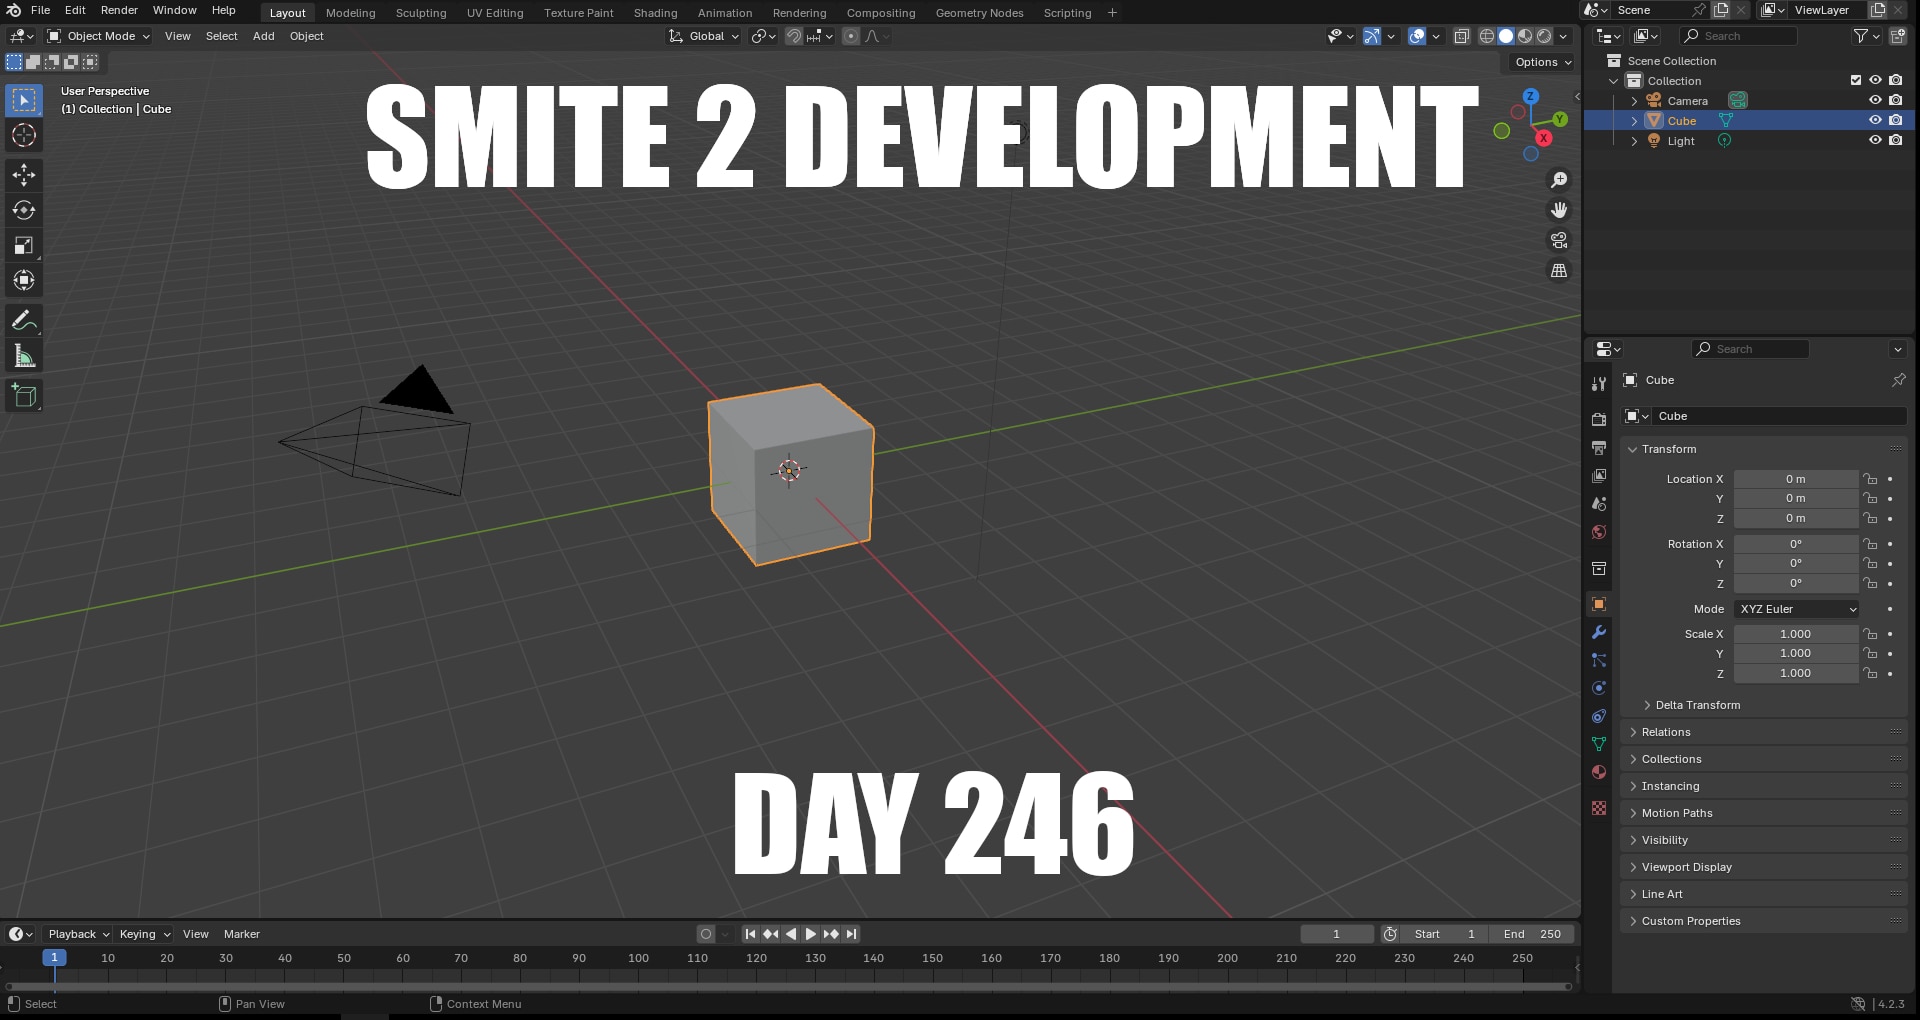Image resolution: width=1920 pixels, height=1020 pixels.
Task: Open the Output properties tab
Action: coord(1599,447)
